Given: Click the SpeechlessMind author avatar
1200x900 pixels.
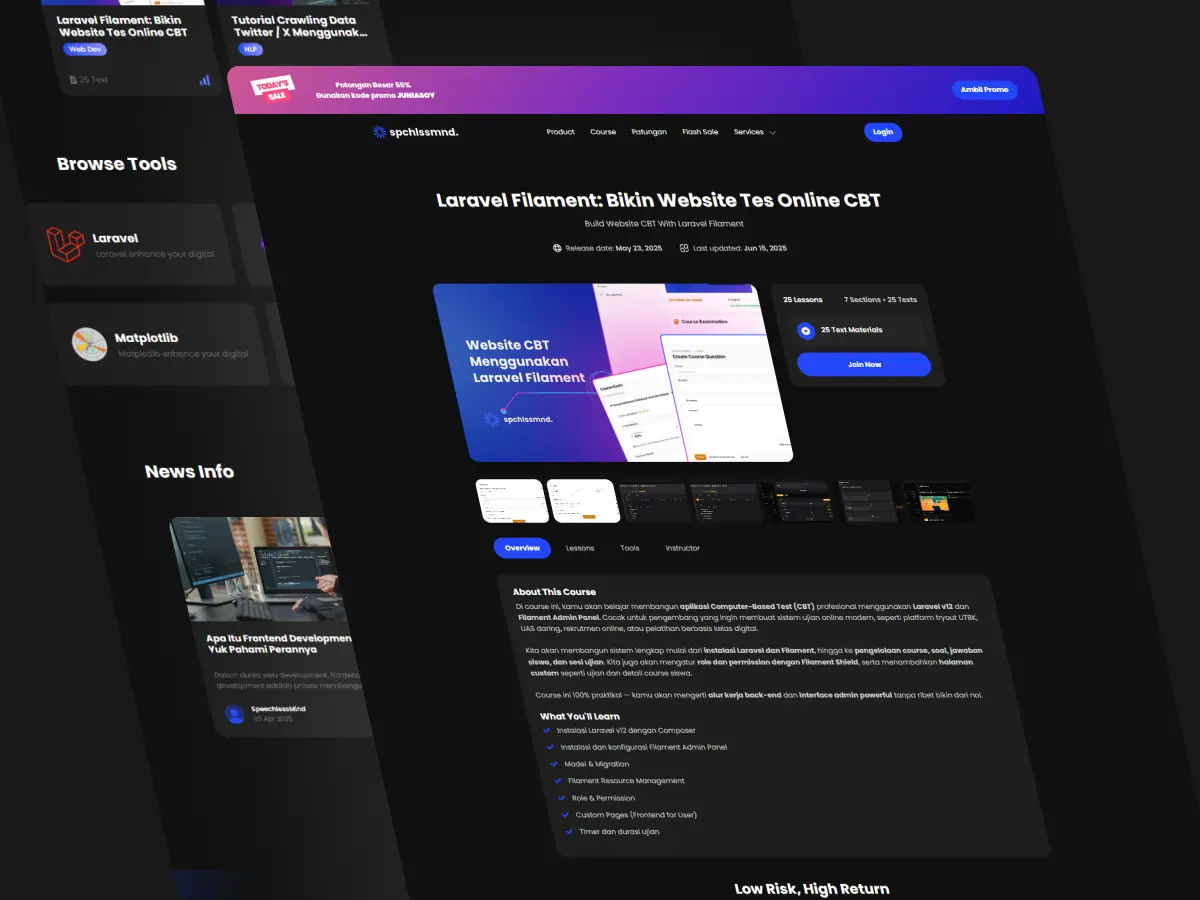Looking at the screenshot, I should point(235,714).
